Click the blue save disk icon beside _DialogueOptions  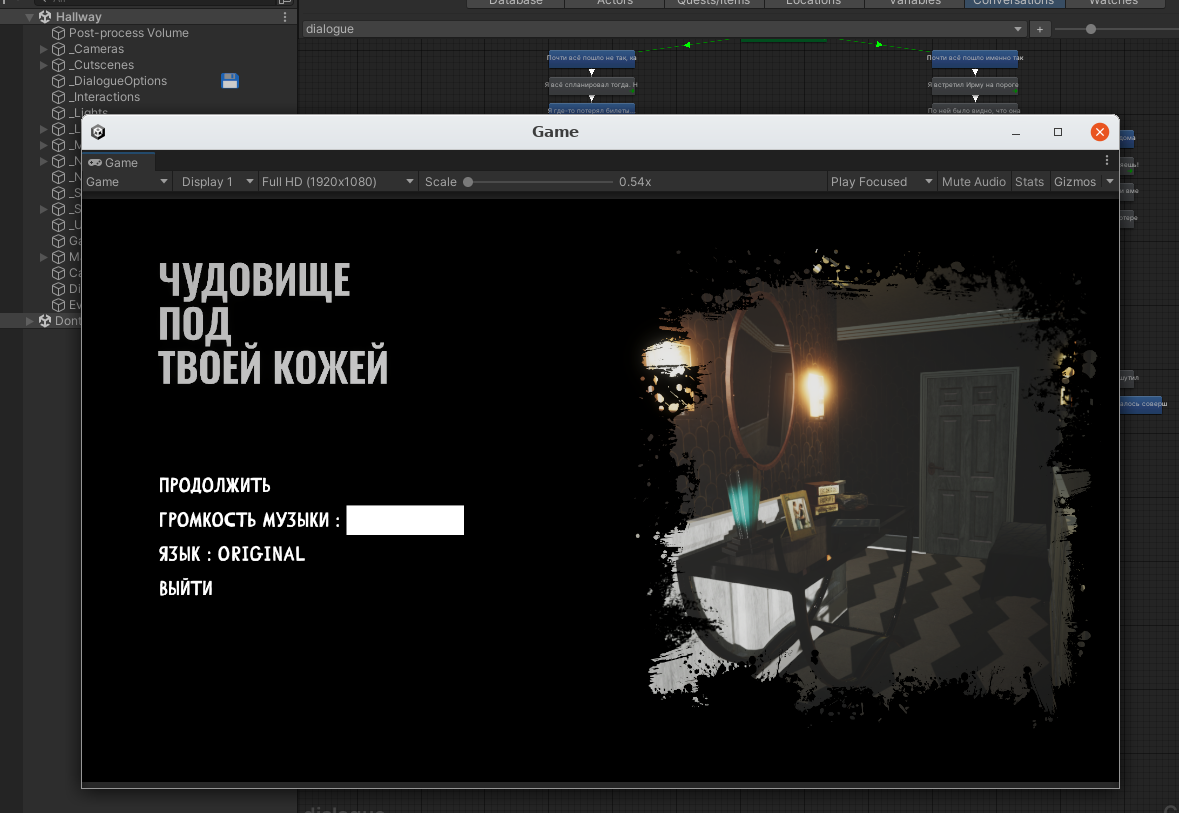pyautogui.click(x=230, y=81)
